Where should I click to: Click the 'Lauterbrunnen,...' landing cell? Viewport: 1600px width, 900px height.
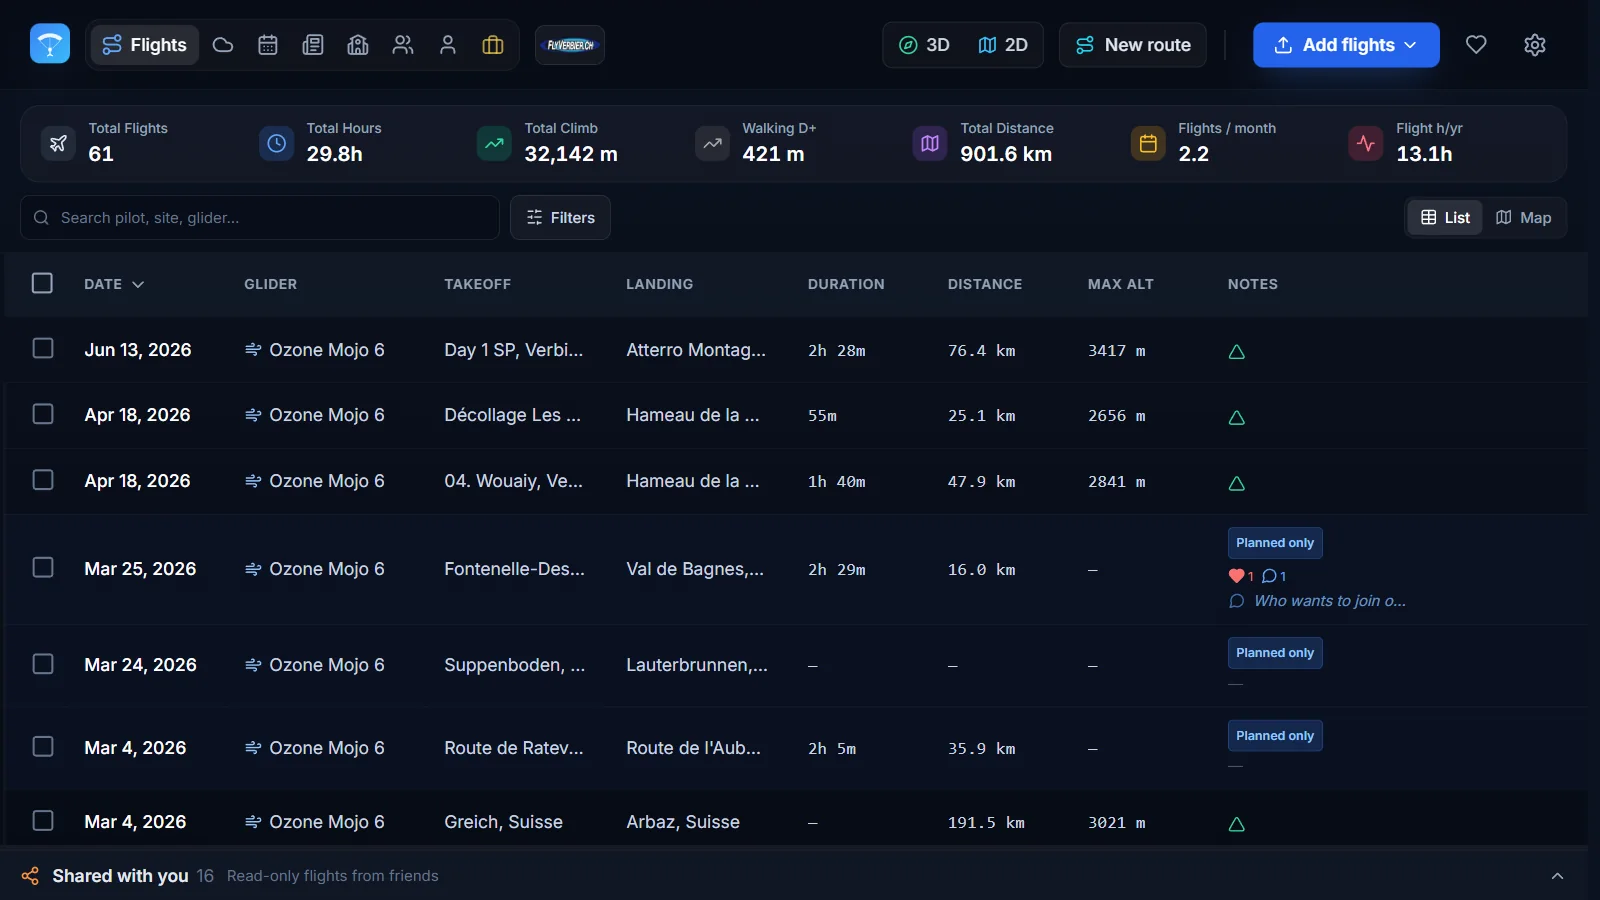click(697, 665)
